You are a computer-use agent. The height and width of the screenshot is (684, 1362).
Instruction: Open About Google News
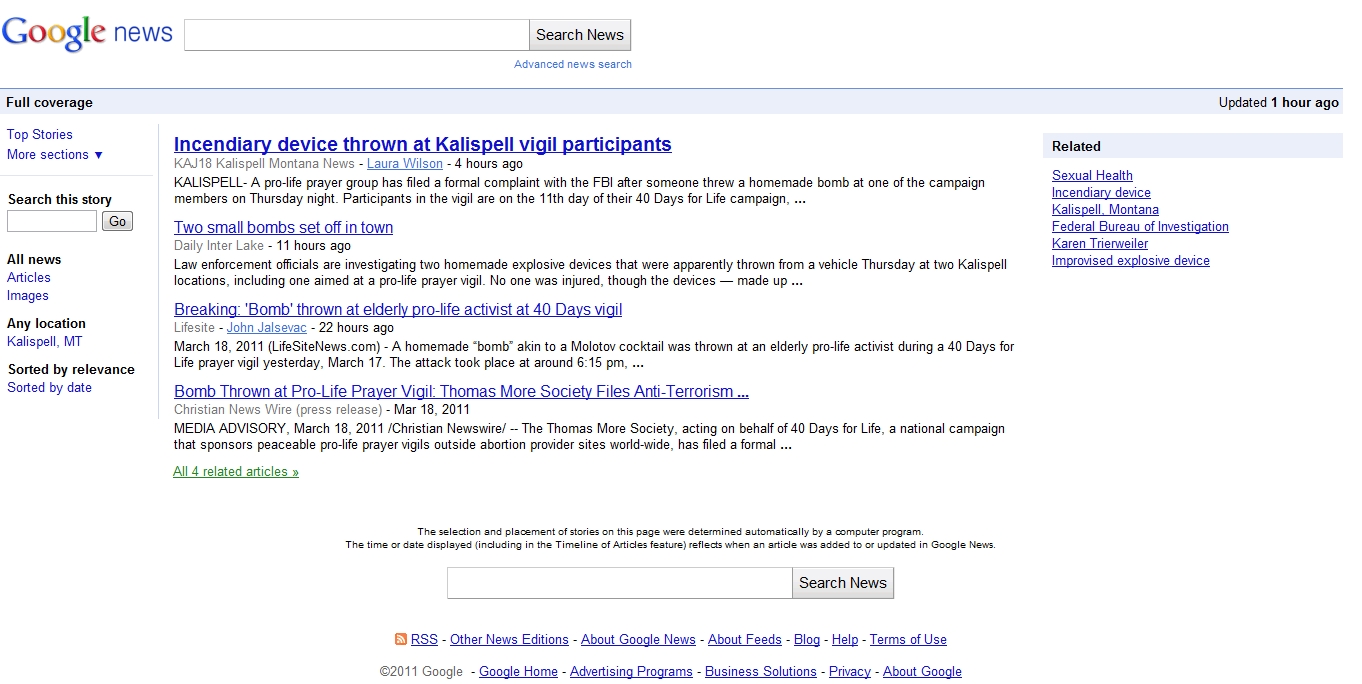click(638, 639)
